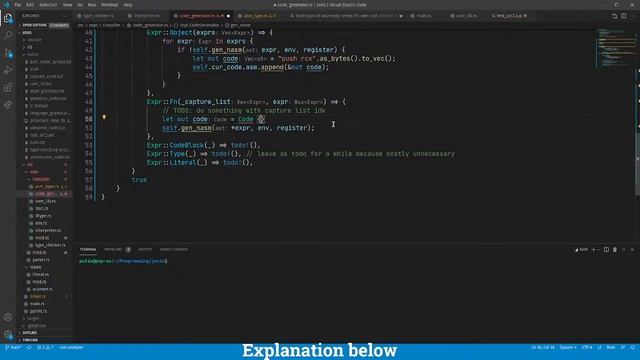
Task: Switch to the main.rs editor tab
Action: (423, 16)
